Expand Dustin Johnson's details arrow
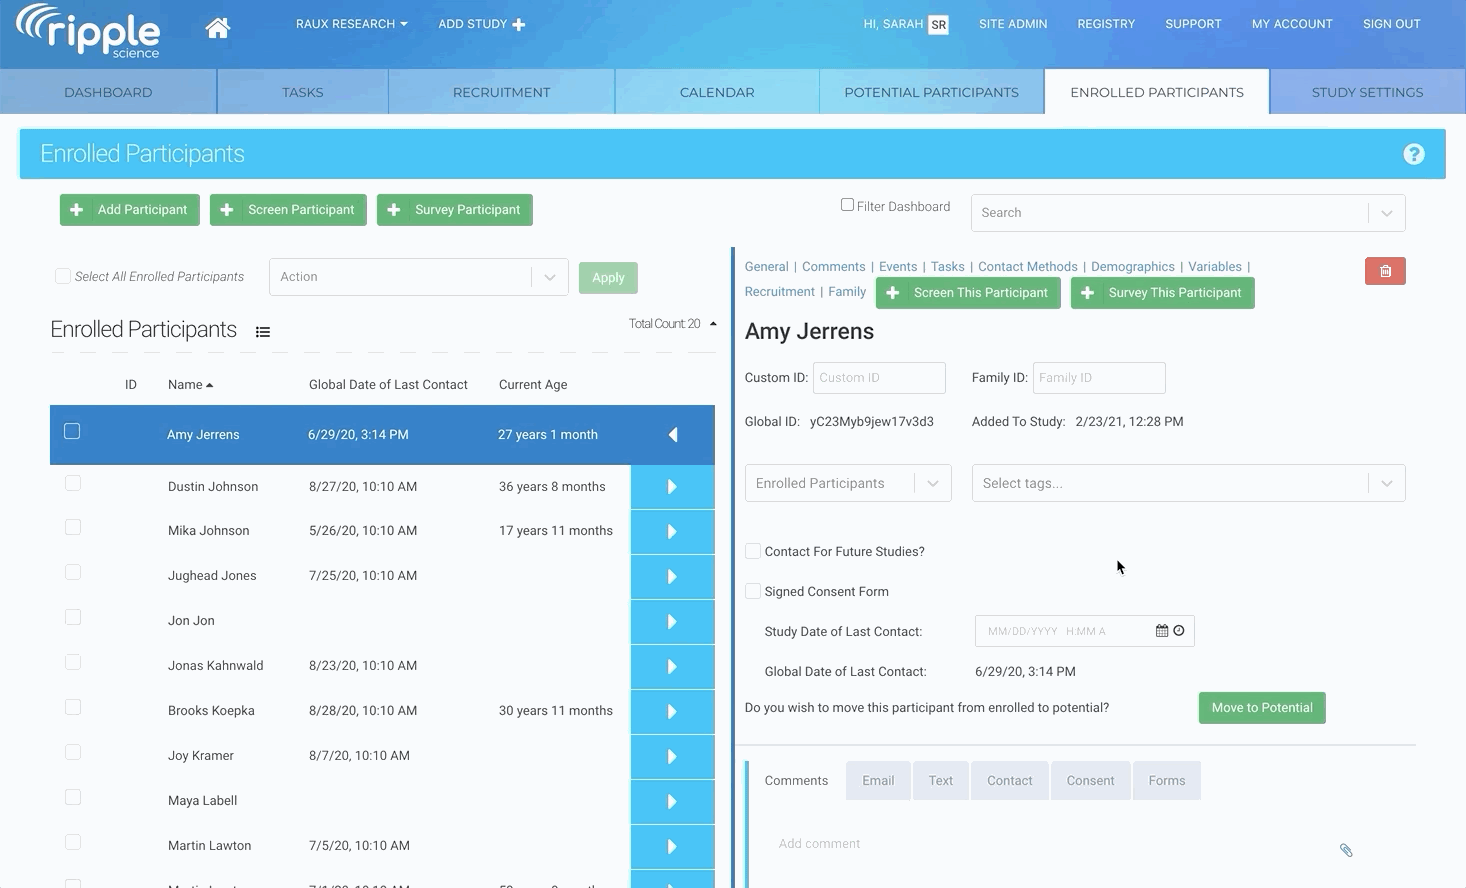Screen dimensions: 1466x888 (672, 487)
